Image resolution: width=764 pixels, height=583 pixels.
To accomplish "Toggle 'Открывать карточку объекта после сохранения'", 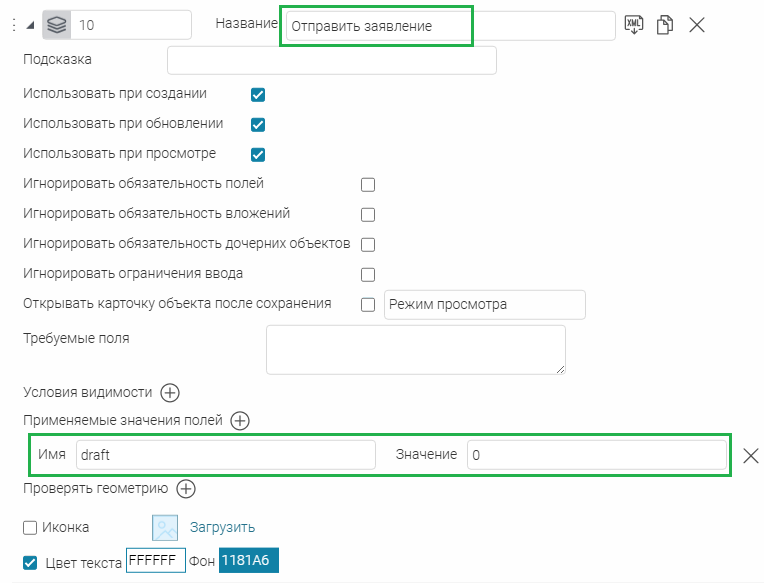I will [x=368, y=304].
